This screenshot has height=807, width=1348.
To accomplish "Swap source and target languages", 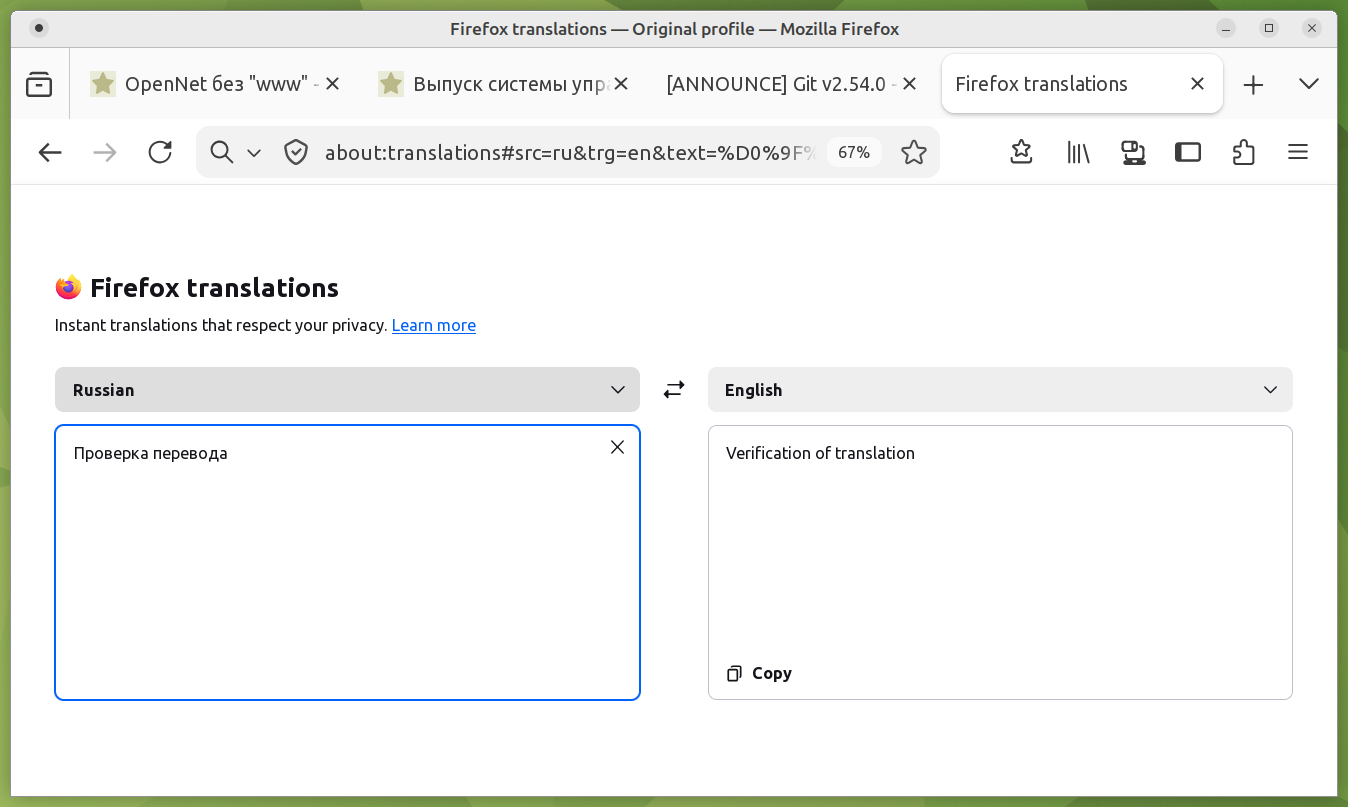I will 674,389.
